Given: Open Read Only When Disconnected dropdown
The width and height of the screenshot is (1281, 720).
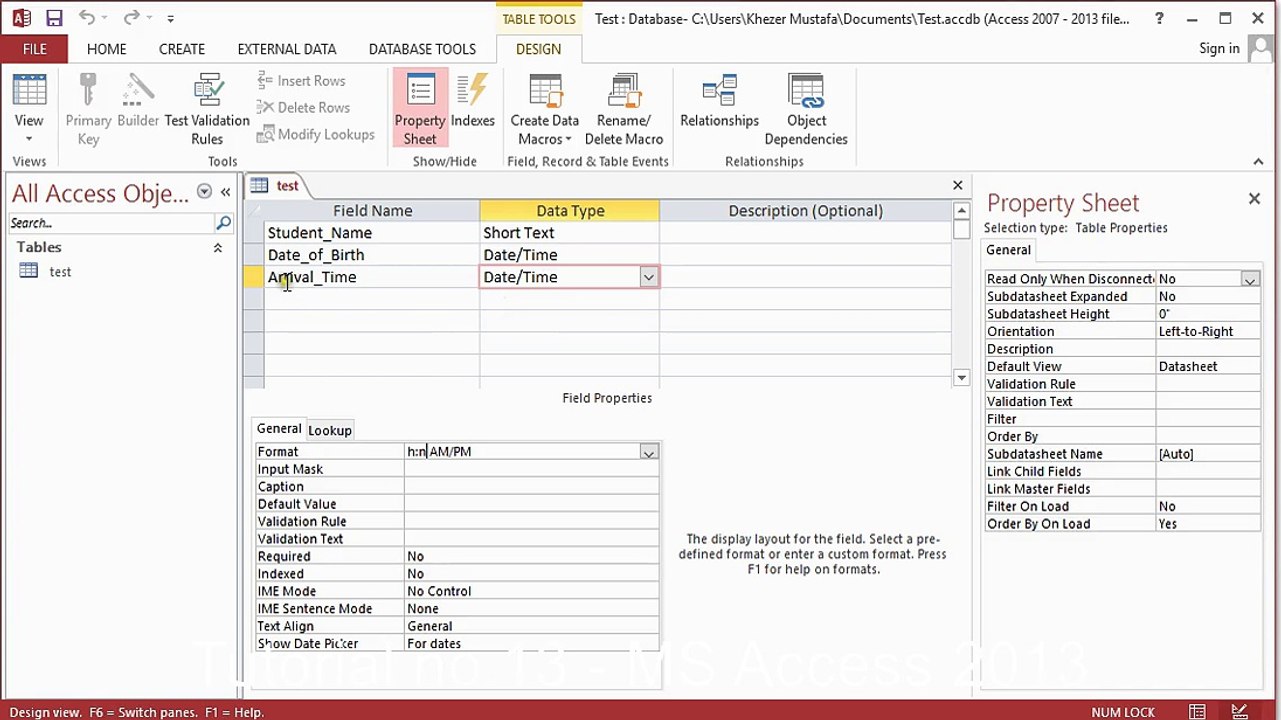Looking at the screenshot, I should click(x=1250, y=280).
